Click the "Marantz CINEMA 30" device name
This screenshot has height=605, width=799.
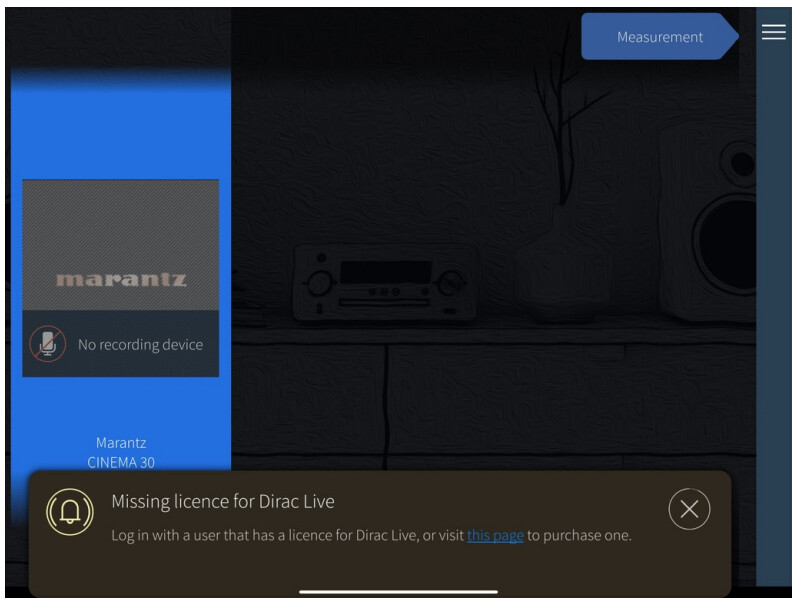[121, 453]
